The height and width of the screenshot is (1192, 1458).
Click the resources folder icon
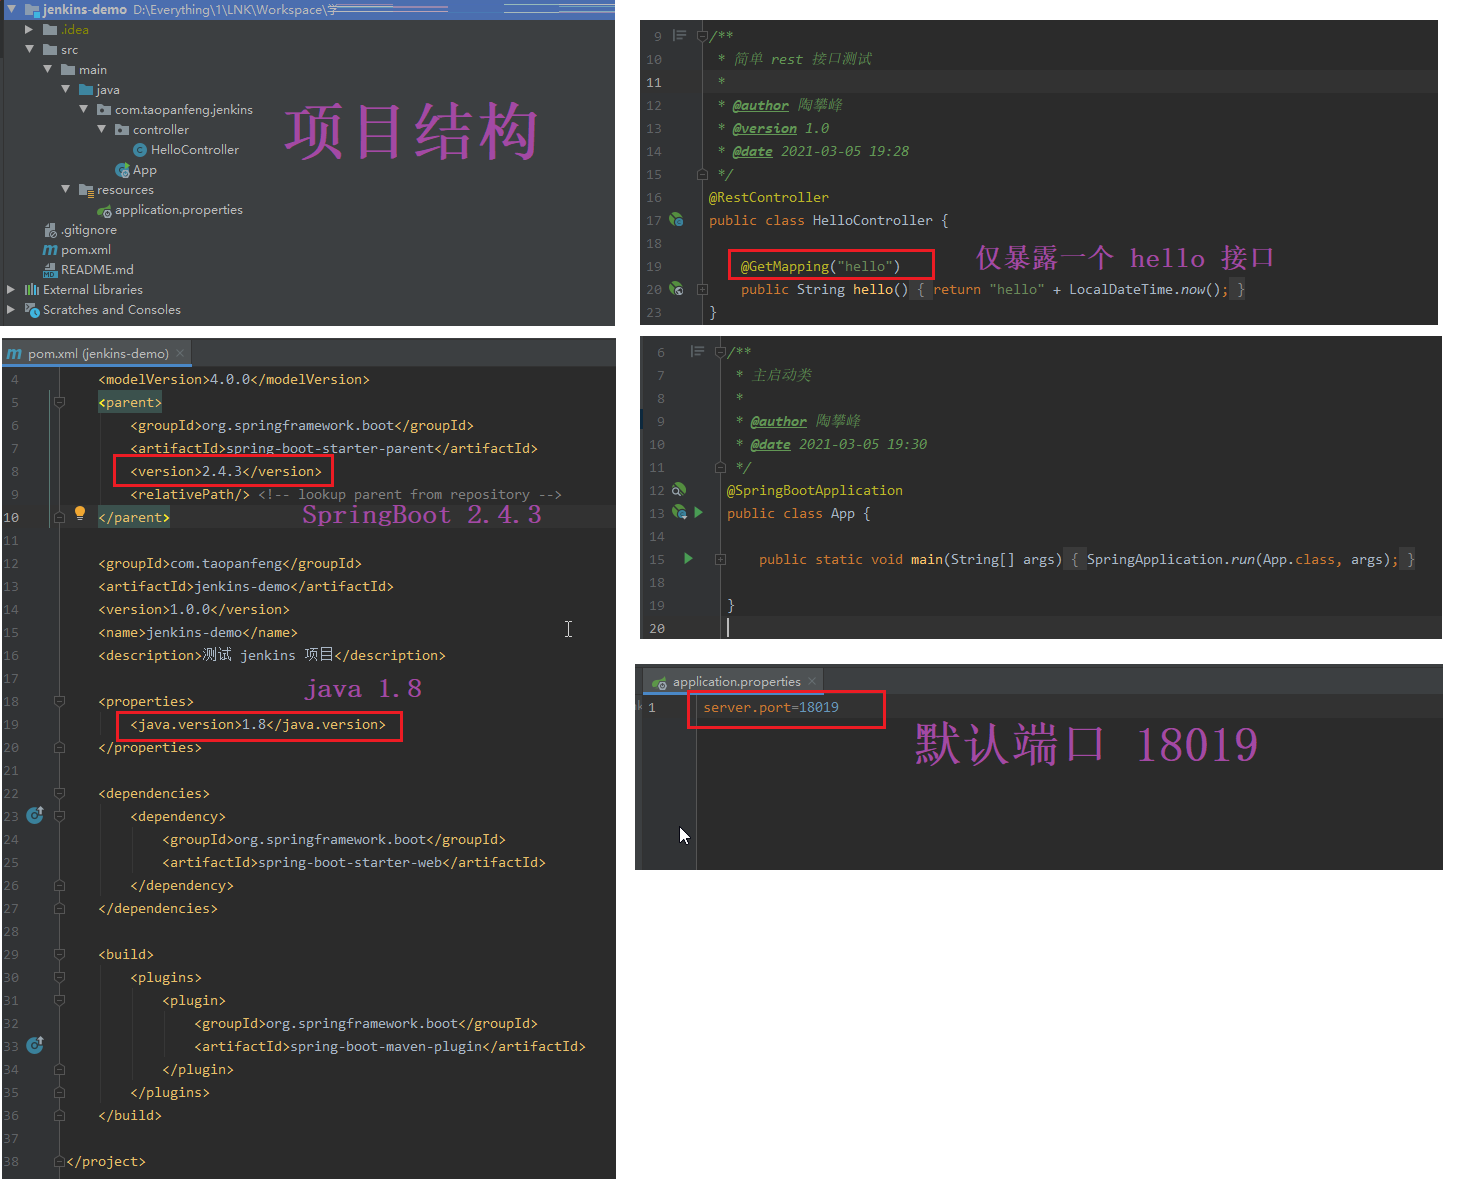pyautogui.click(x=86, y=190)
